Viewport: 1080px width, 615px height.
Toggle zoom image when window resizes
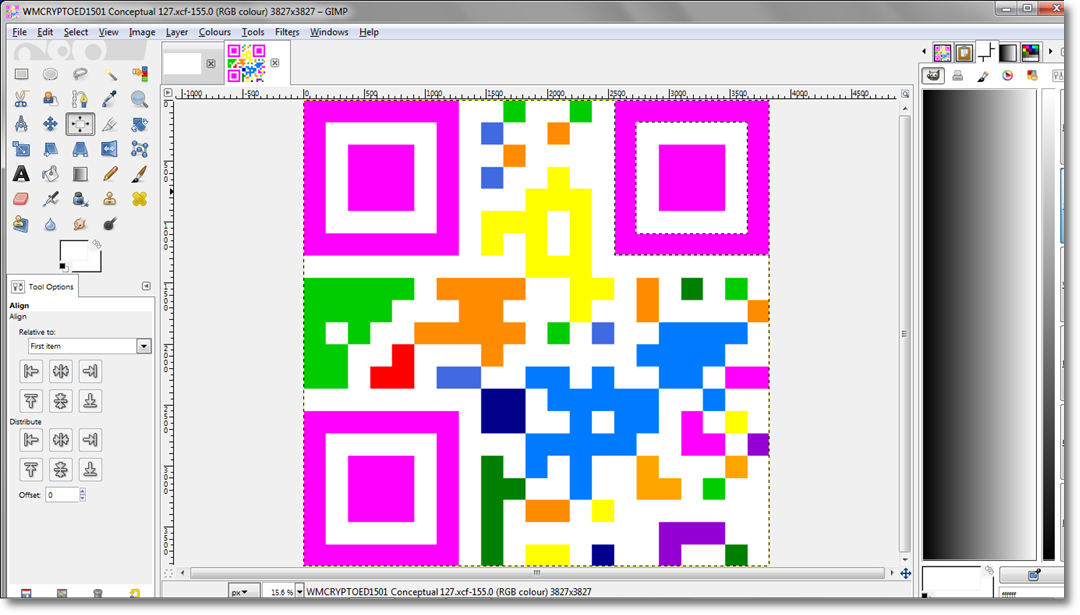pyautogui.click(x=905, y=94)
